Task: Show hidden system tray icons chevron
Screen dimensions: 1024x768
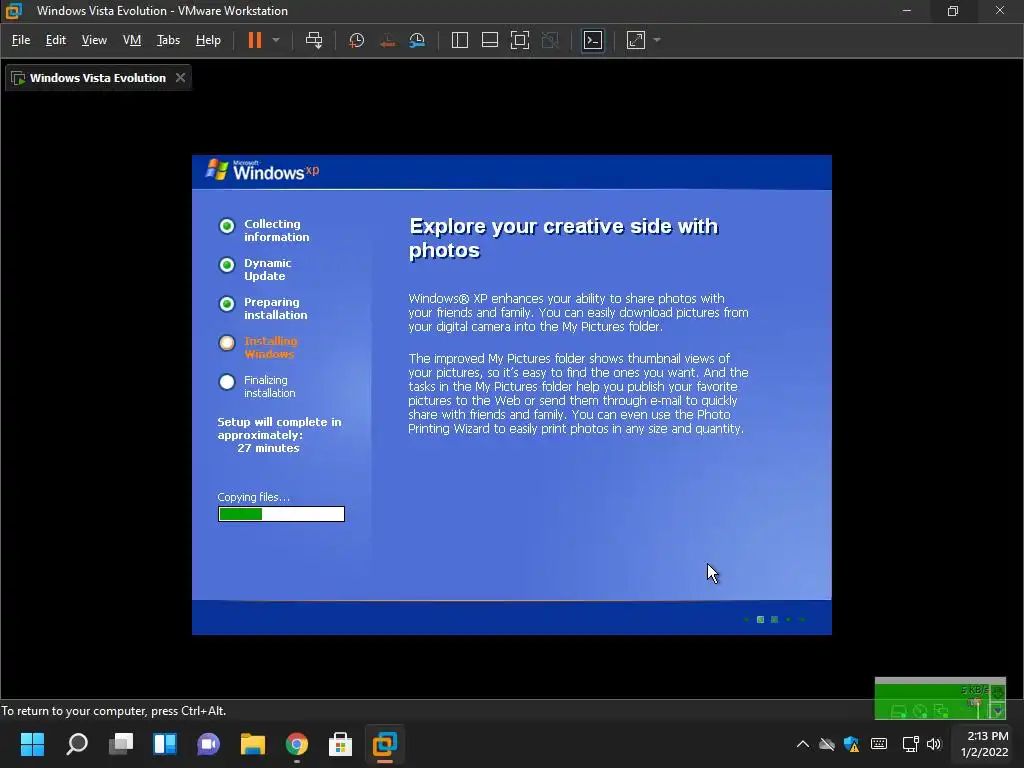Action: (803, 744)
